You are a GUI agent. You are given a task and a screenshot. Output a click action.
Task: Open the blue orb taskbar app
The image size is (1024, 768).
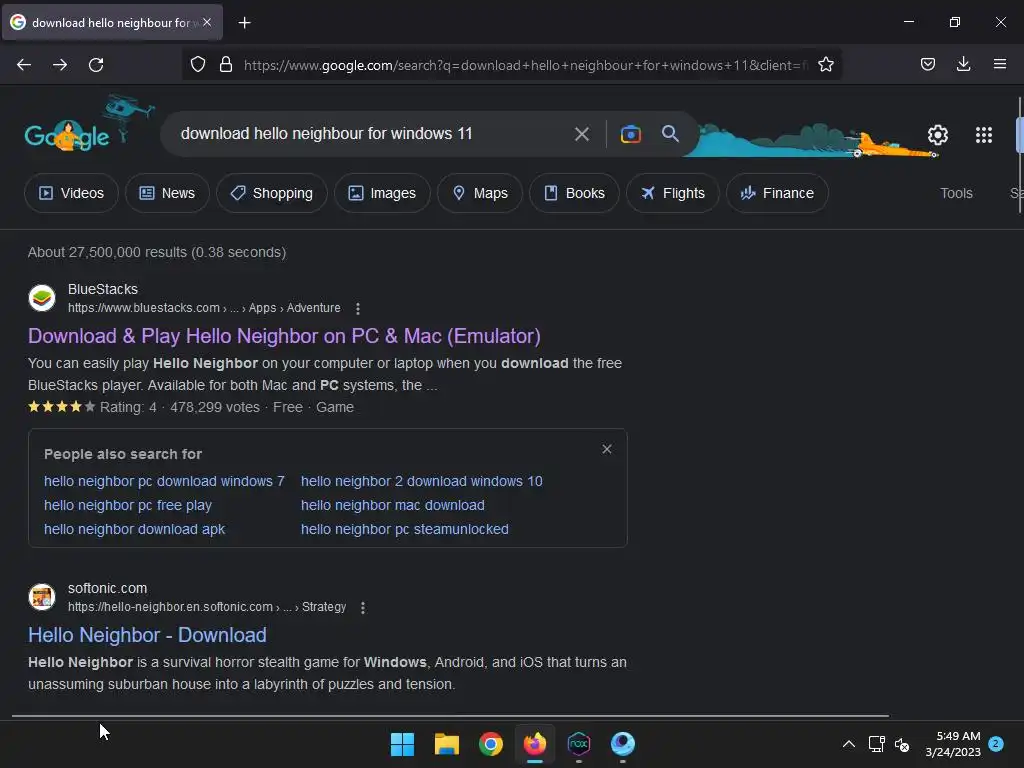pos(623,744)
